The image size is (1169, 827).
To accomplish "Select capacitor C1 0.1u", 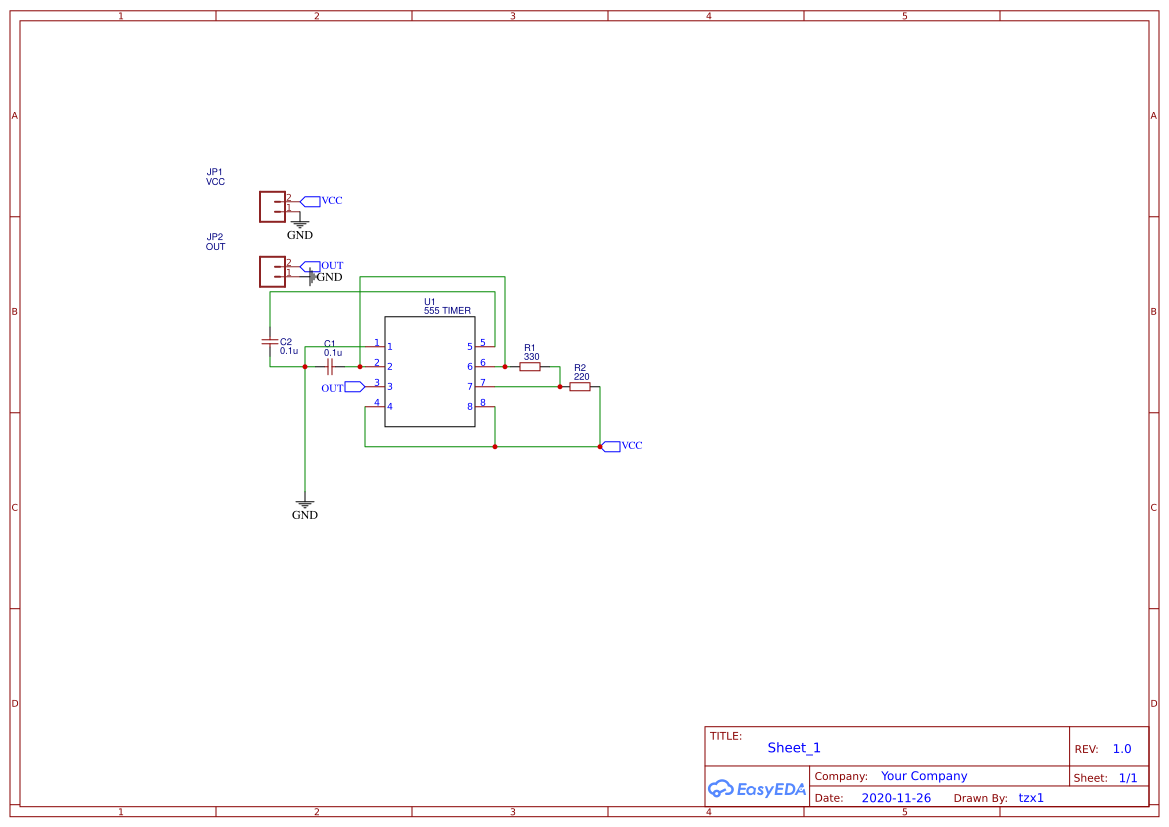I will pyautogui.click(x=330, y=367).
